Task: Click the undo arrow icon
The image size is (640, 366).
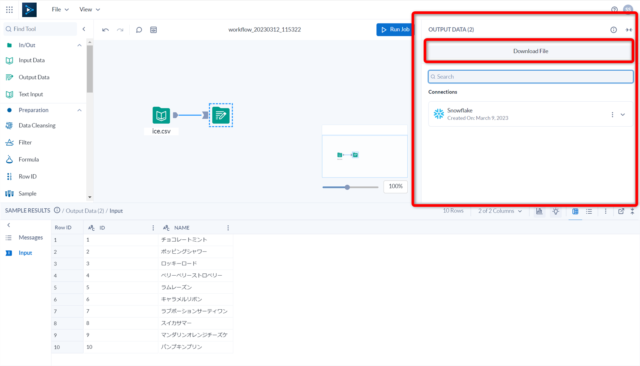Action: pos(105,30)
